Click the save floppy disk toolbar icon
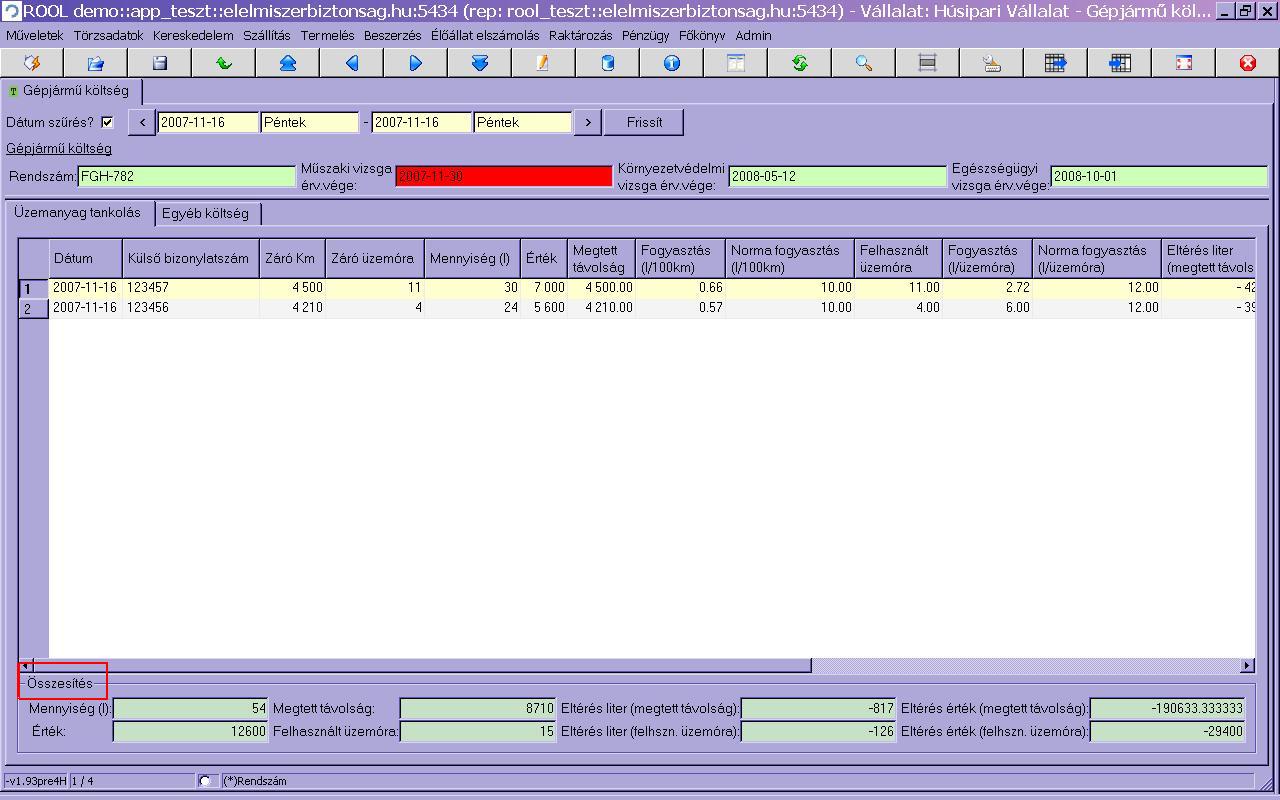 159,63
